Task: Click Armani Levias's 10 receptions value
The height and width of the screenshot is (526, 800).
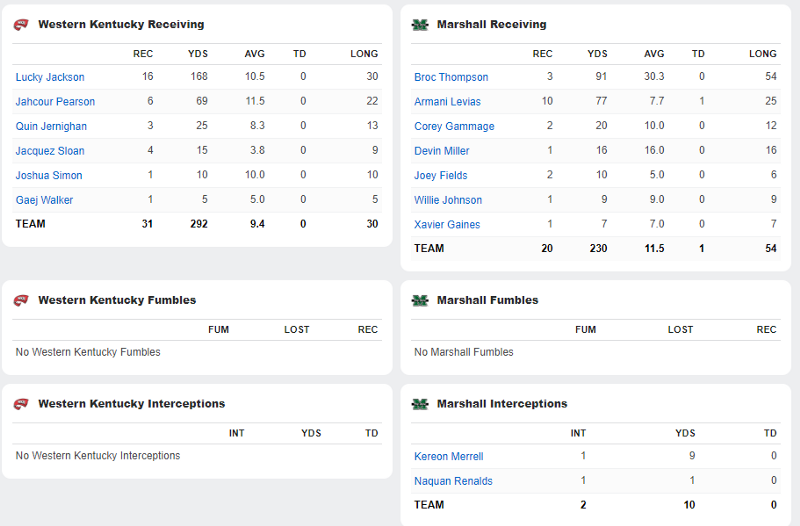Action: pyautogui.click(x=547, y=101)
